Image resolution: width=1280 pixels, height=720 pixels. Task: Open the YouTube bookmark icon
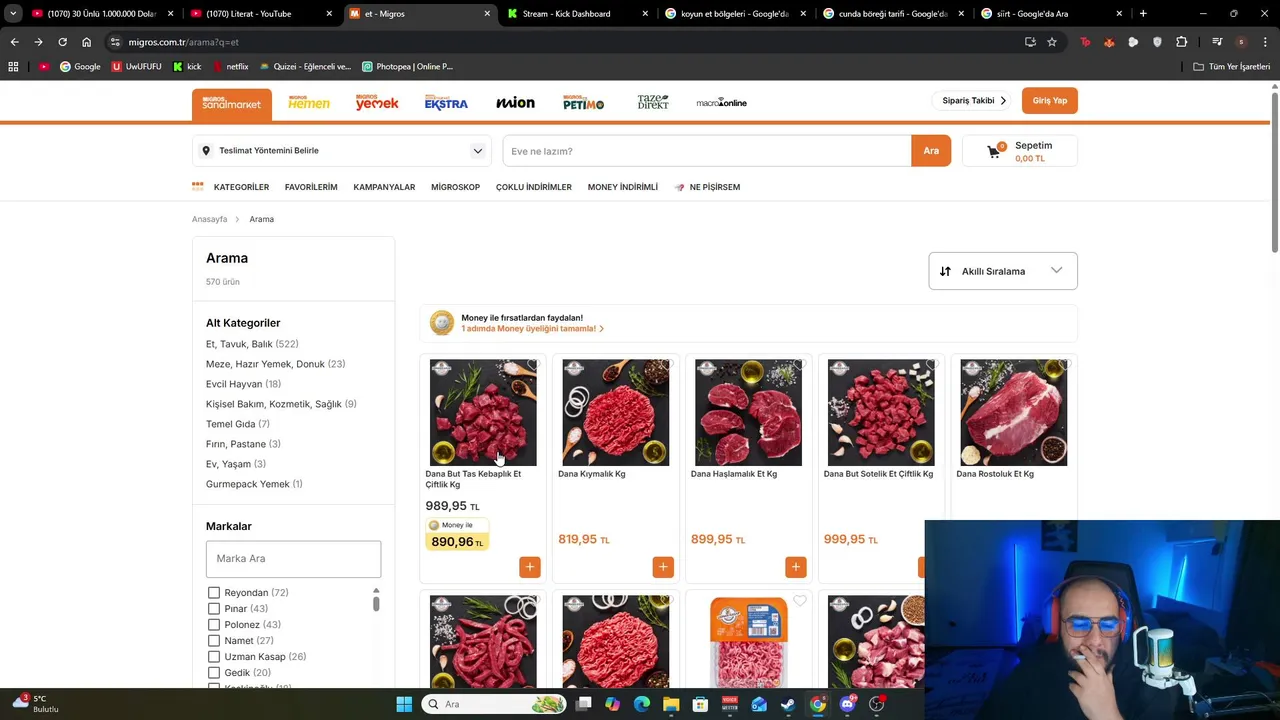tap(44, 66)
